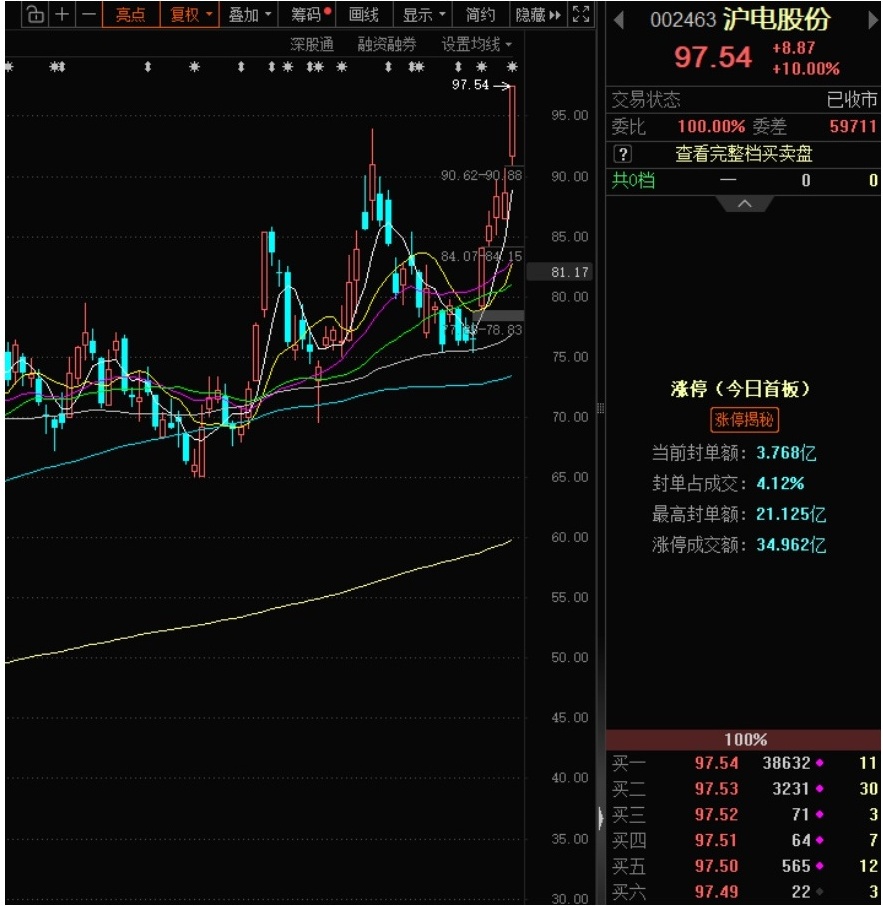Toggle the 简约 simple view mode
883x906 pixels.
click(480, 15)
